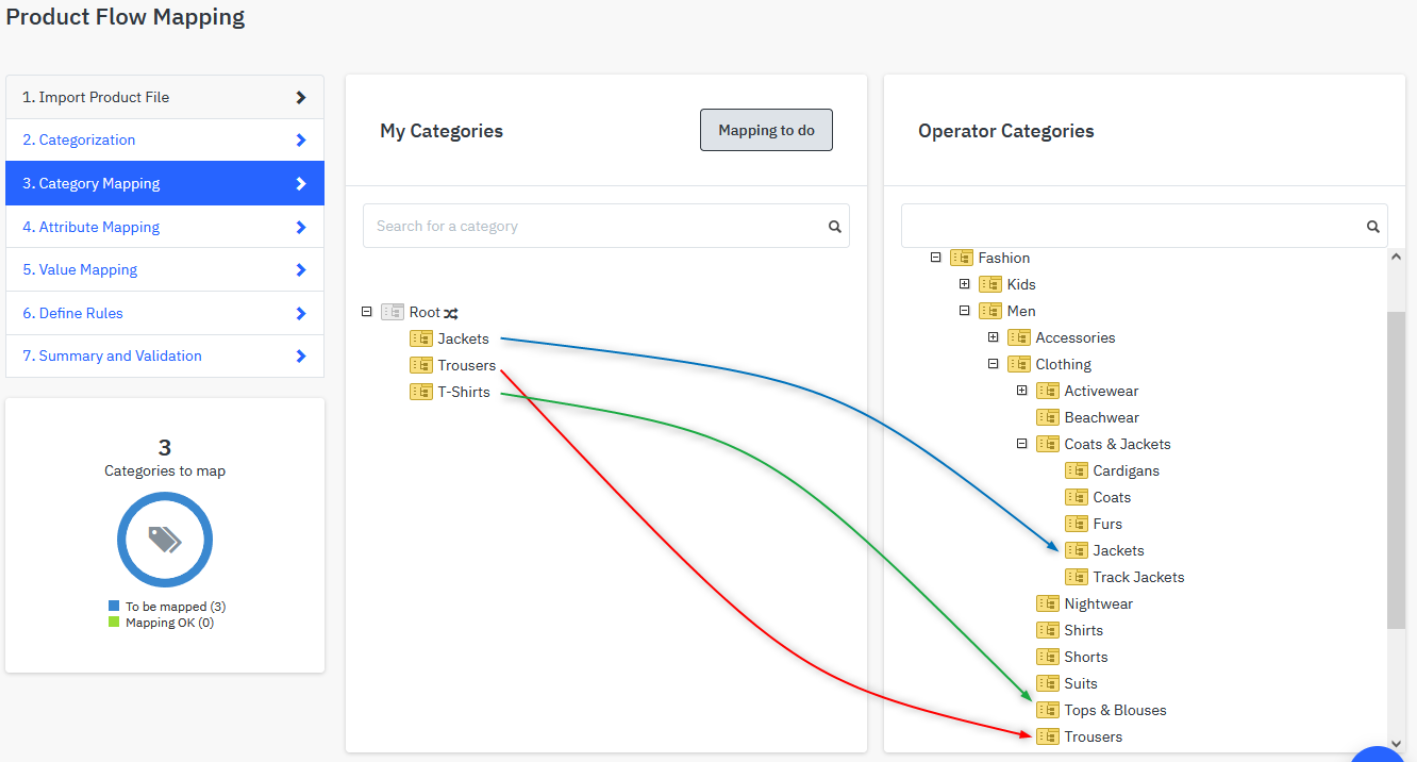Select Trousers label in Operator Categories
The width and height of the screenshot is (1417, 762).
(1093, 737)
